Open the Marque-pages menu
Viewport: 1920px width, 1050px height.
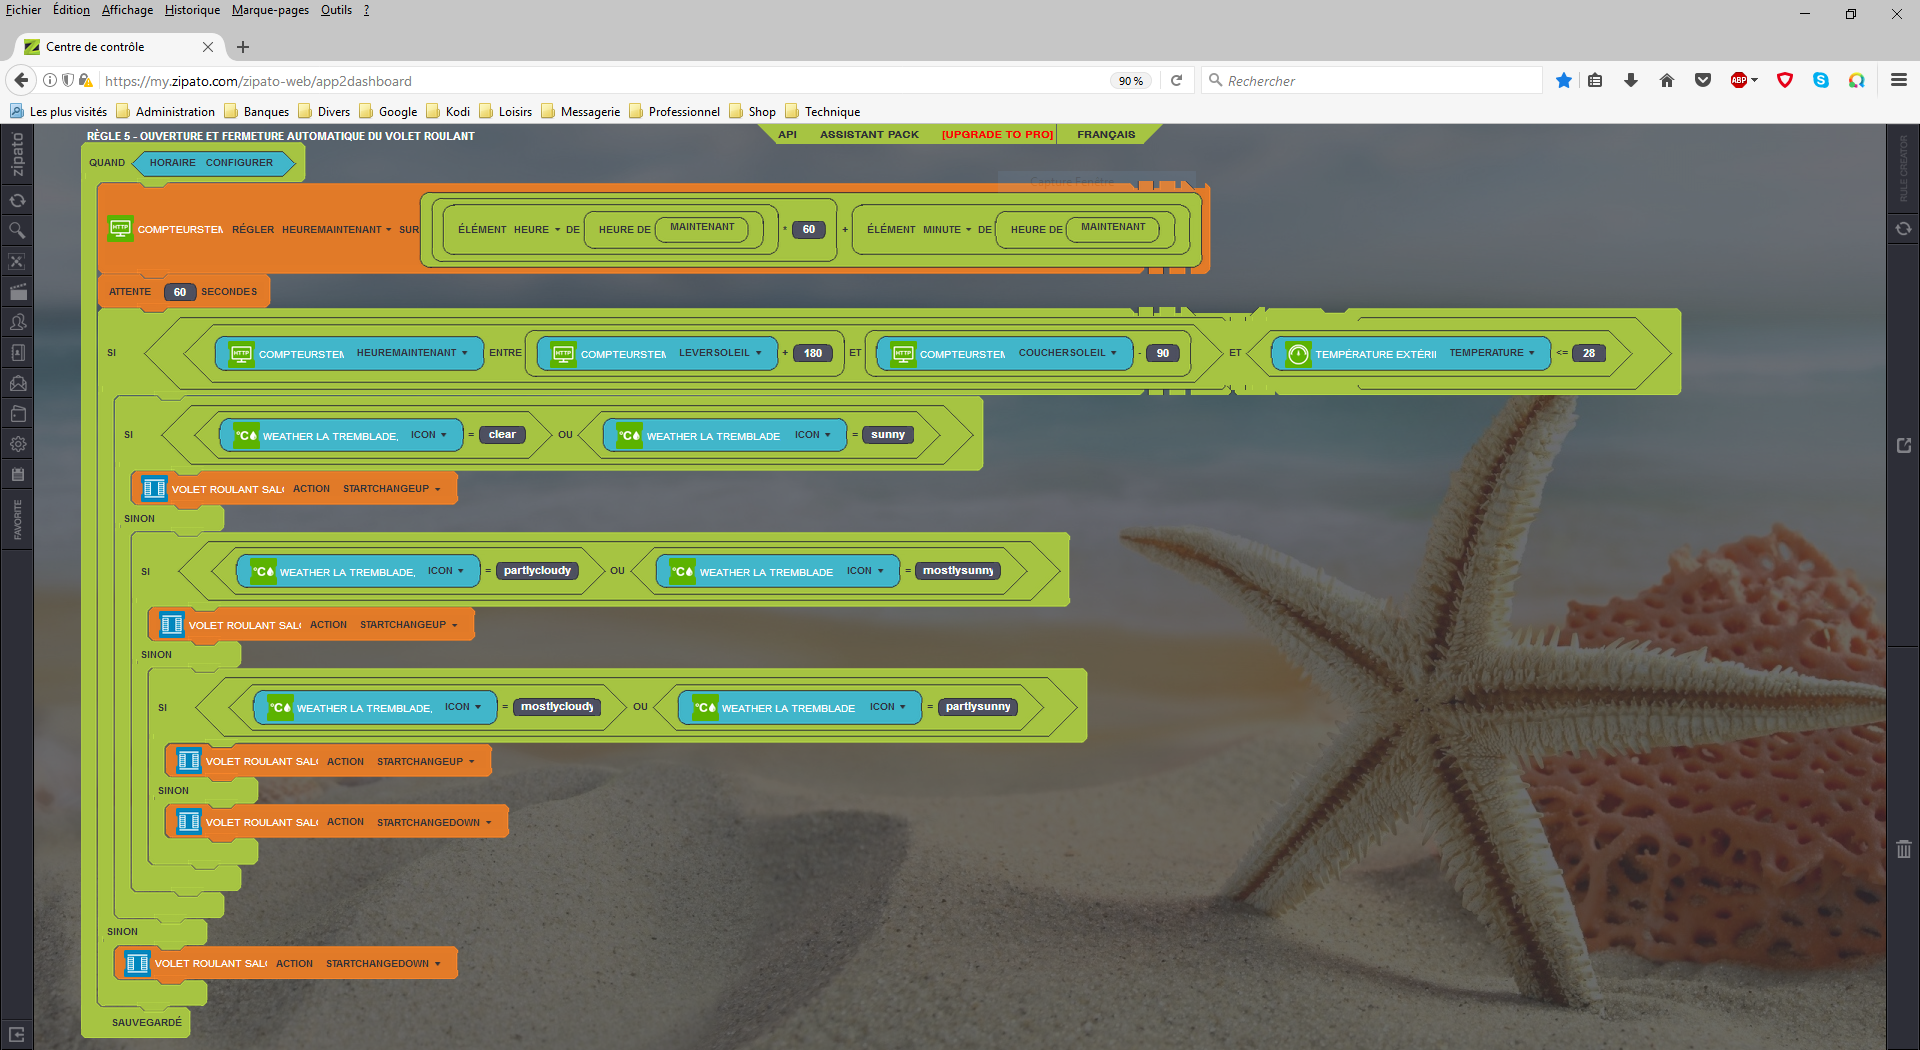pos(270,10)
